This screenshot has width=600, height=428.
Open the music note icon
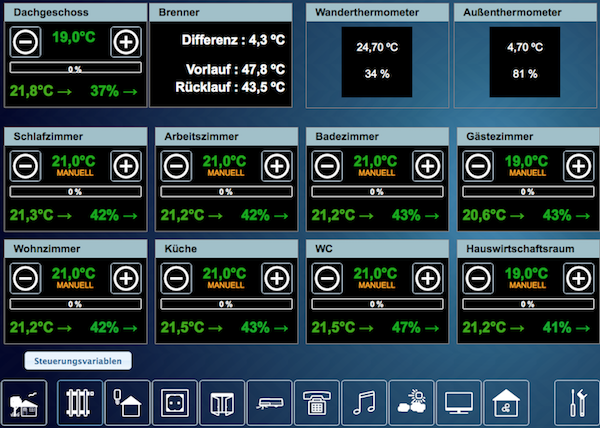364,403
